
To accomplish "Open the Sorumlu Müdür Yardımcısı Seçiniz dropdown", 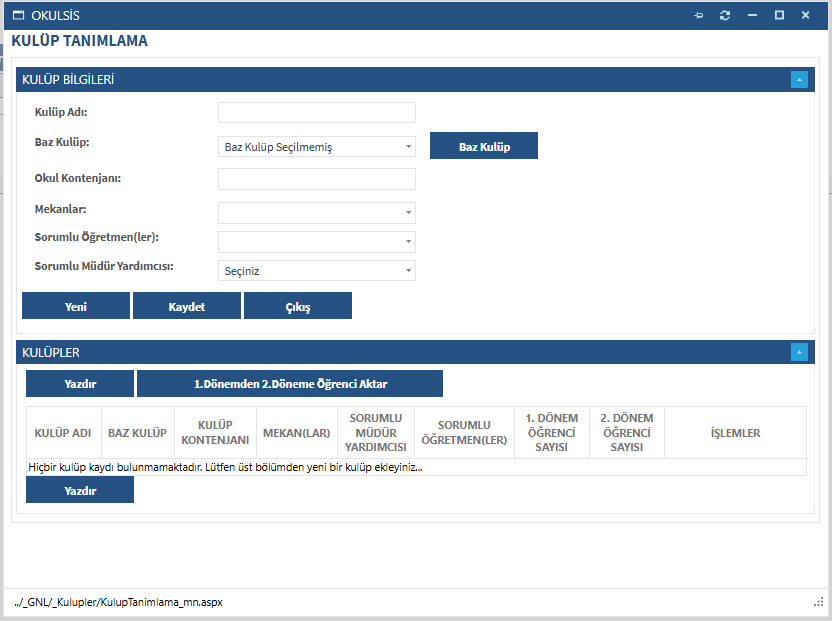I will [x=316, y=271].
